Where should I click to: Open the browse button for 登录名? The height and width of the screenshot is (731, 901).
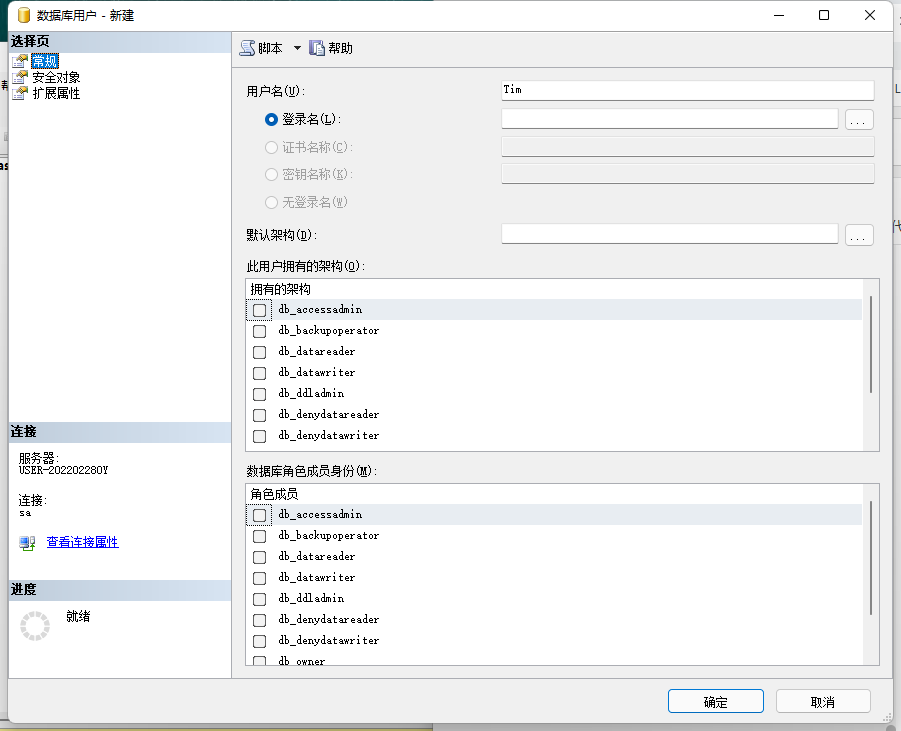[x=859, y=120]
